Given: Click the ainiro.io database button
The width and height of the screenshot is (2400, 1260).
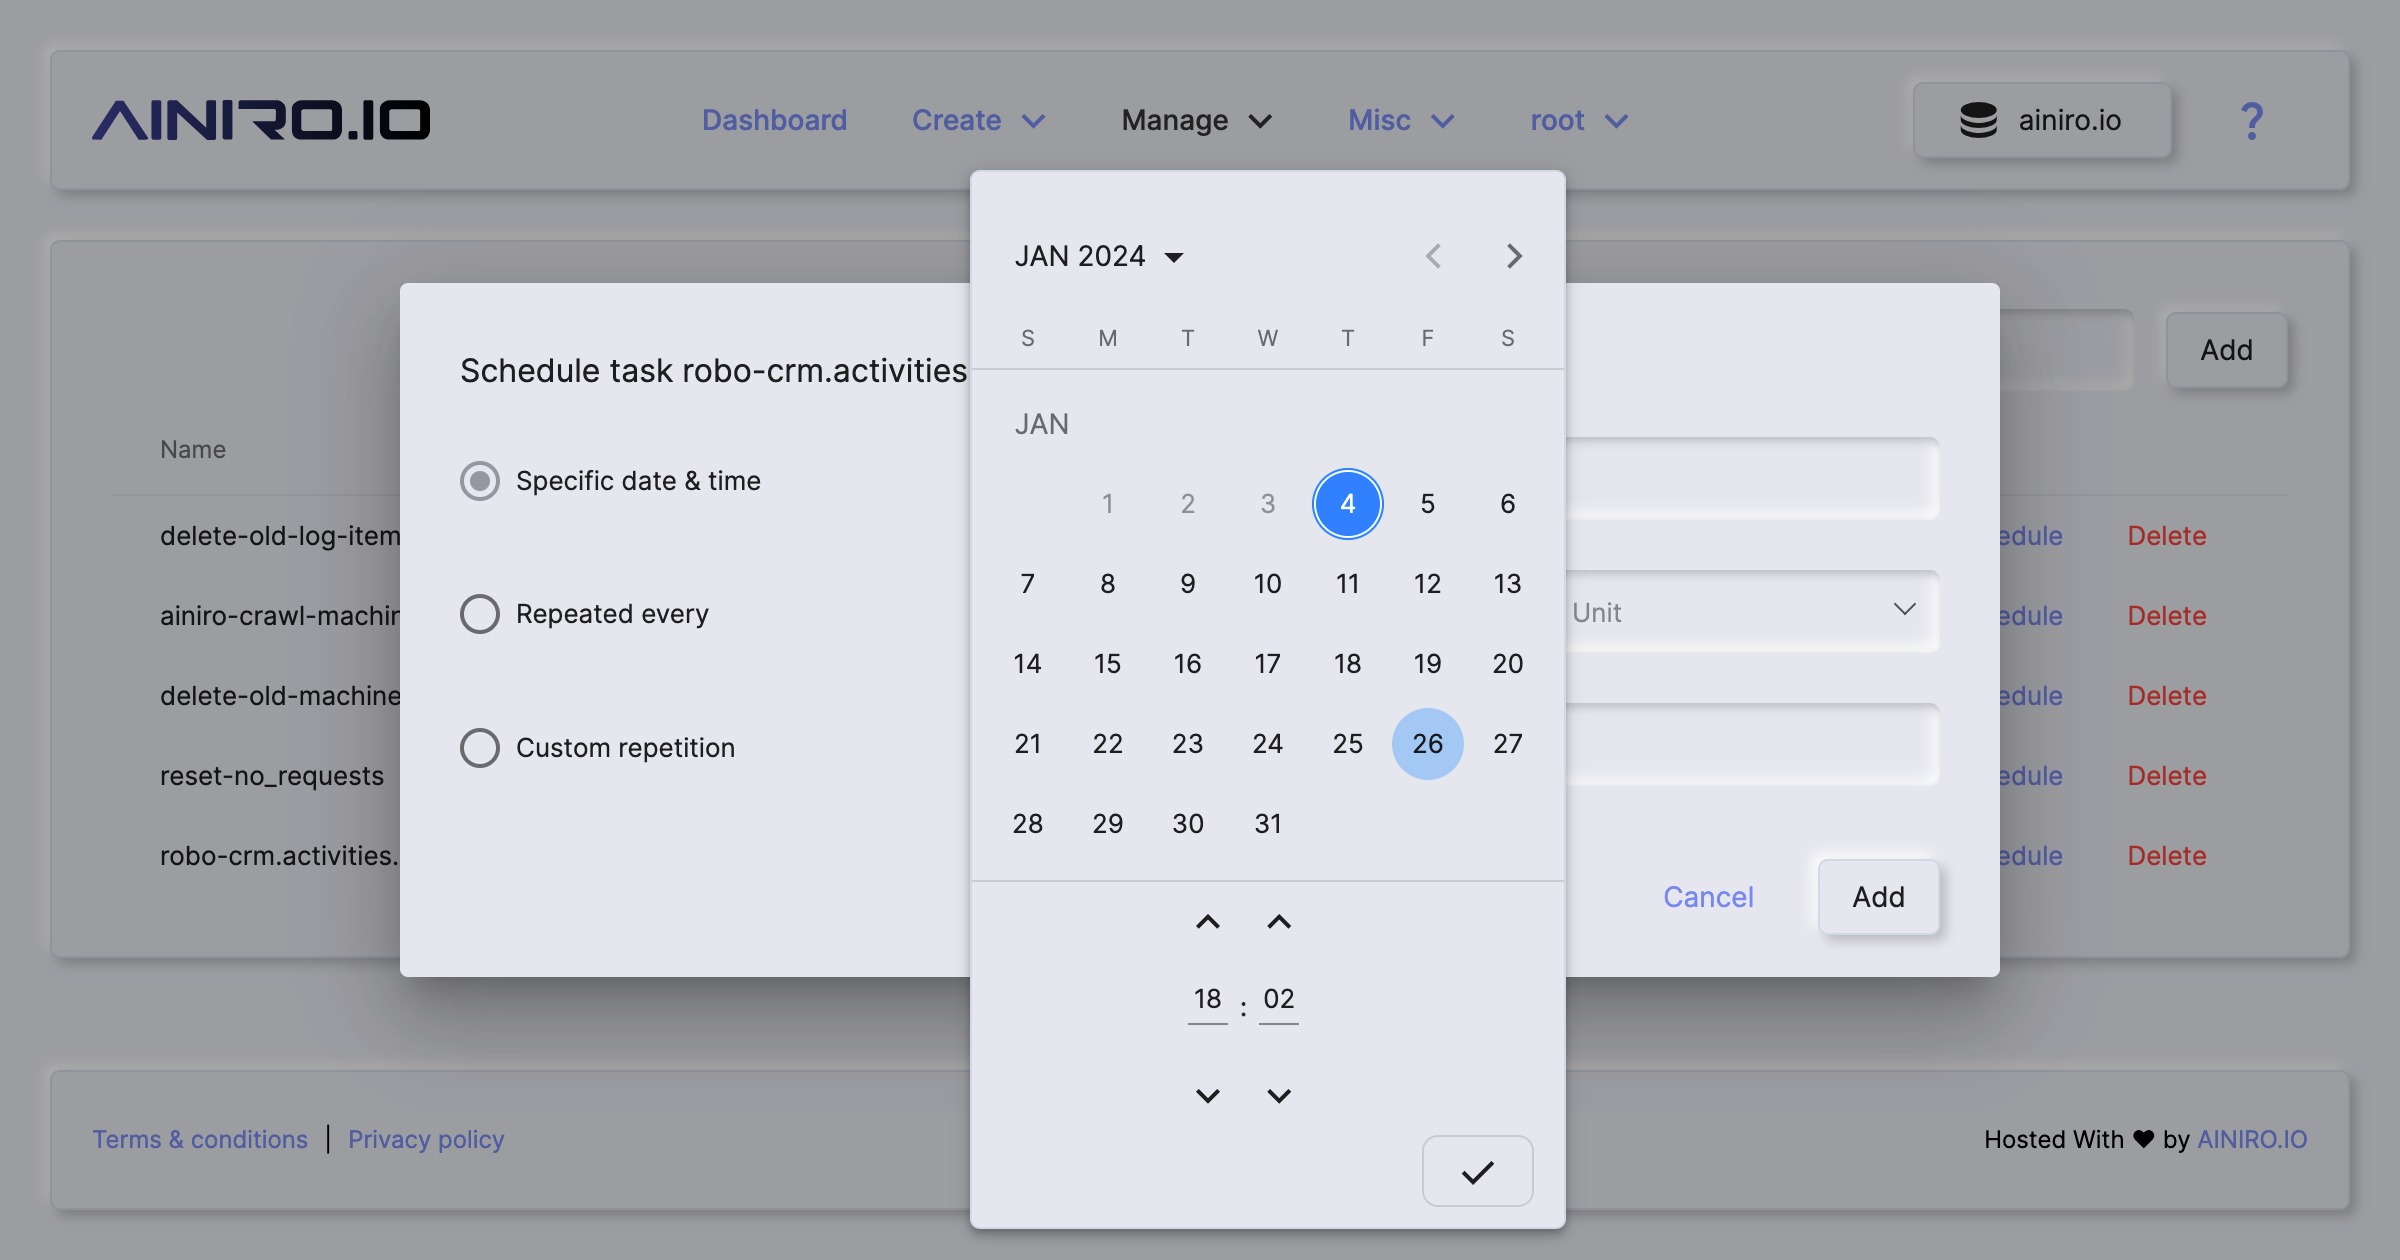Looking at the screenshot, I should pos(2041,121).
